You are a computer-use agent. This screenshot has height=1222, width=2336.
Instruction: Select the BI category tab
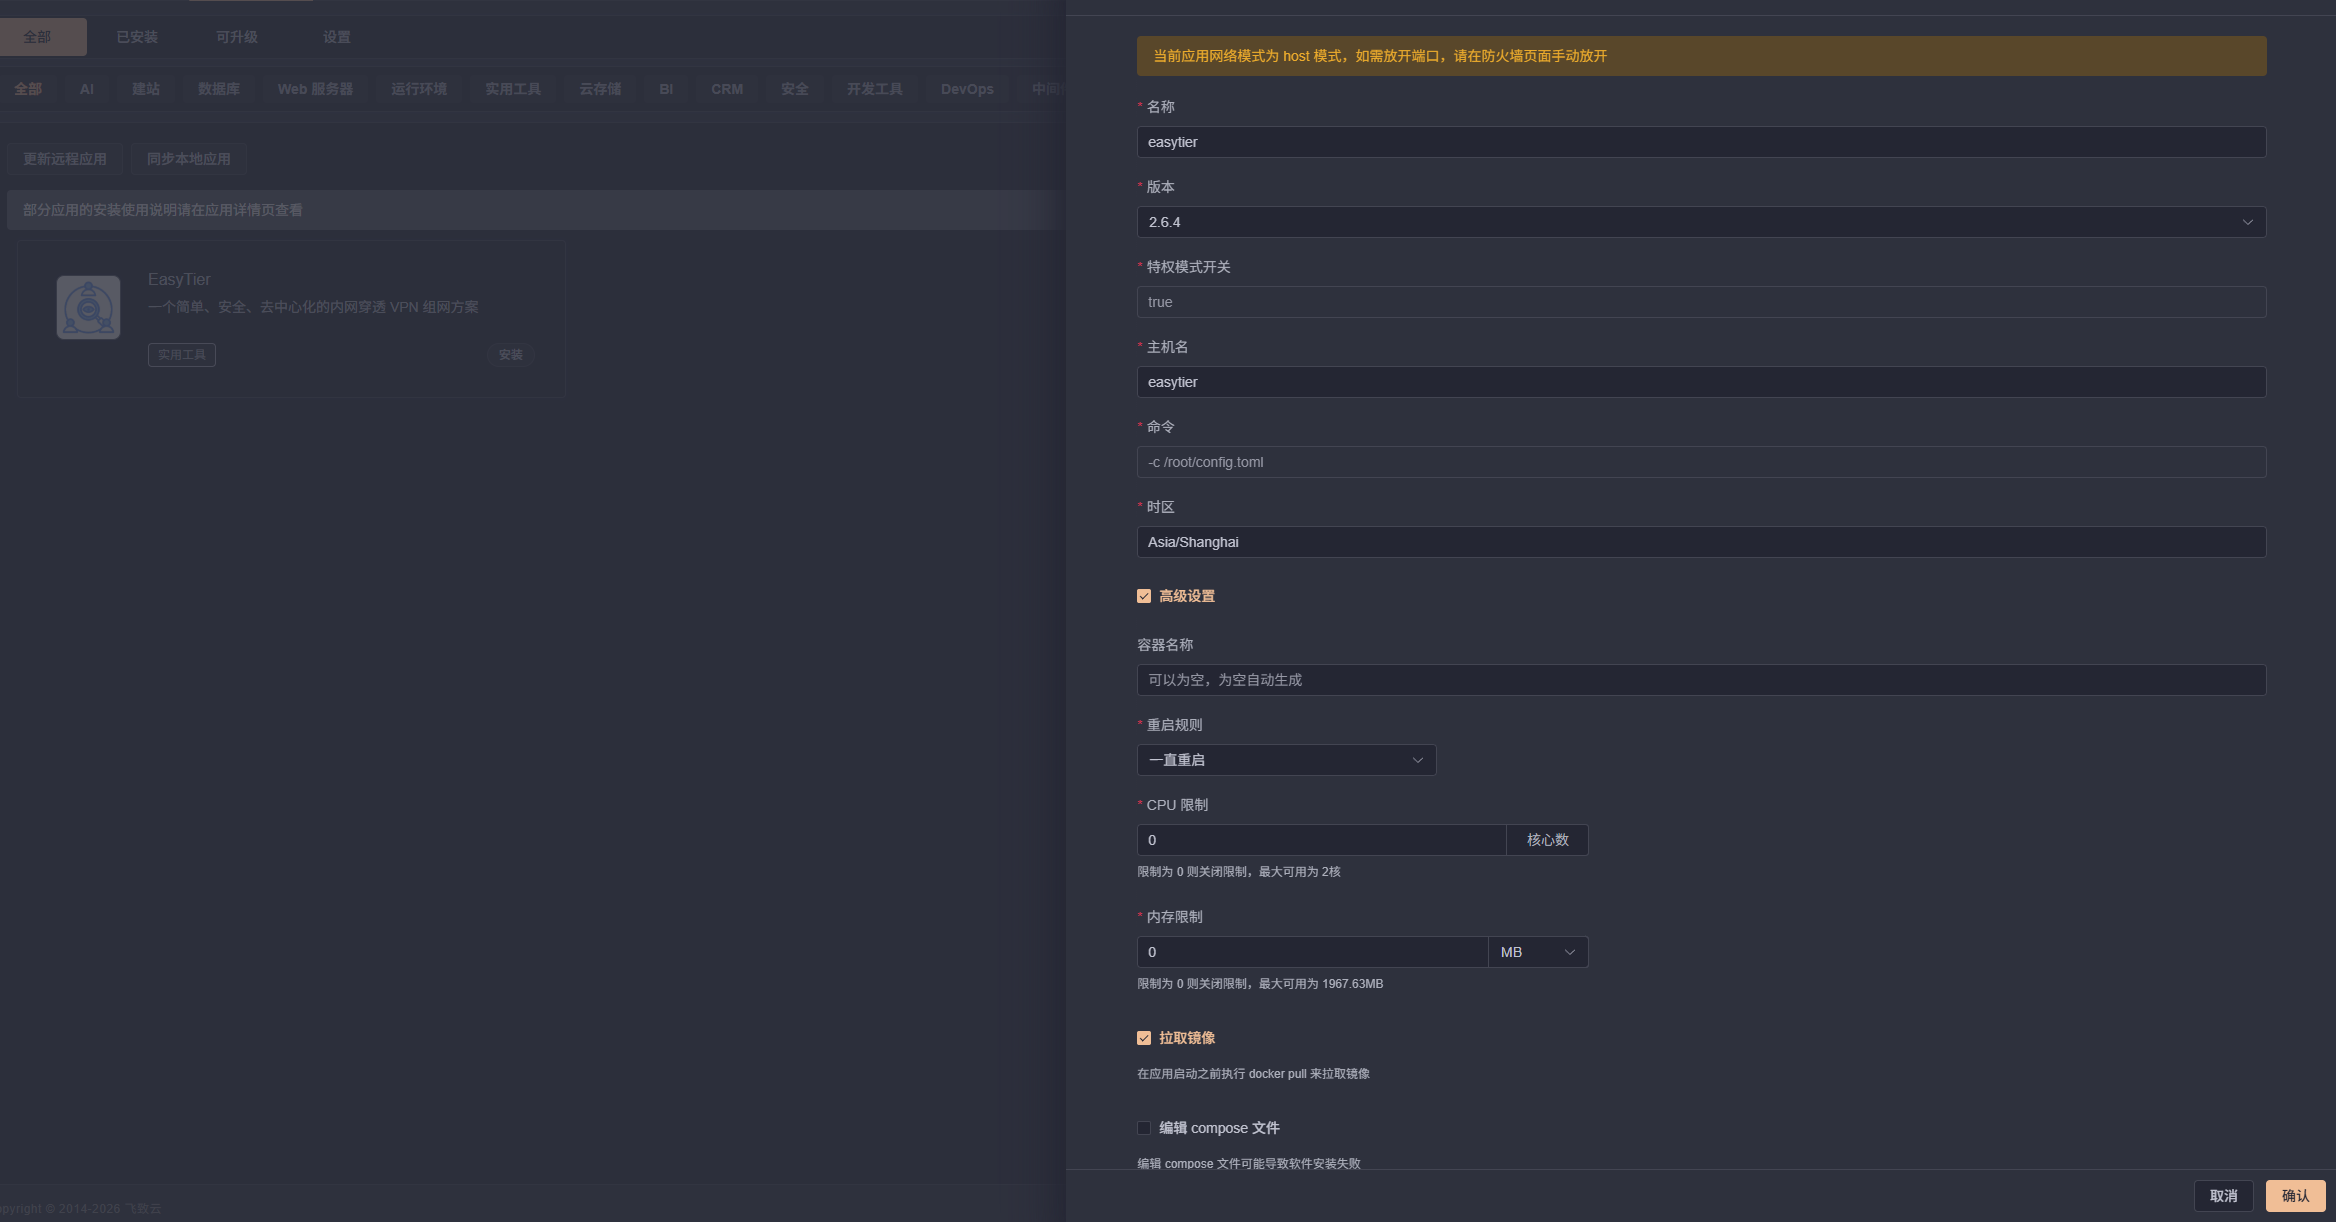tap(666, 89)
